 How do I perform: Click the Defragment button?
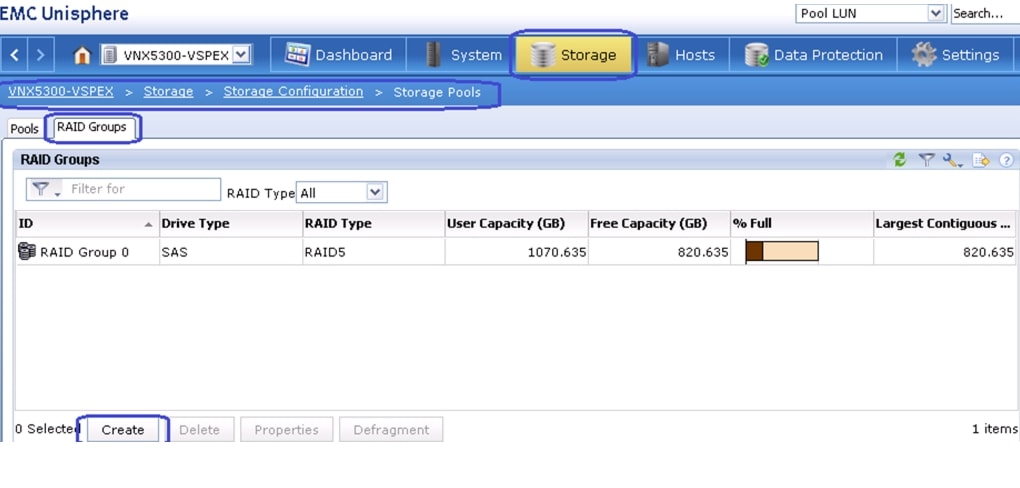(391, 429)
